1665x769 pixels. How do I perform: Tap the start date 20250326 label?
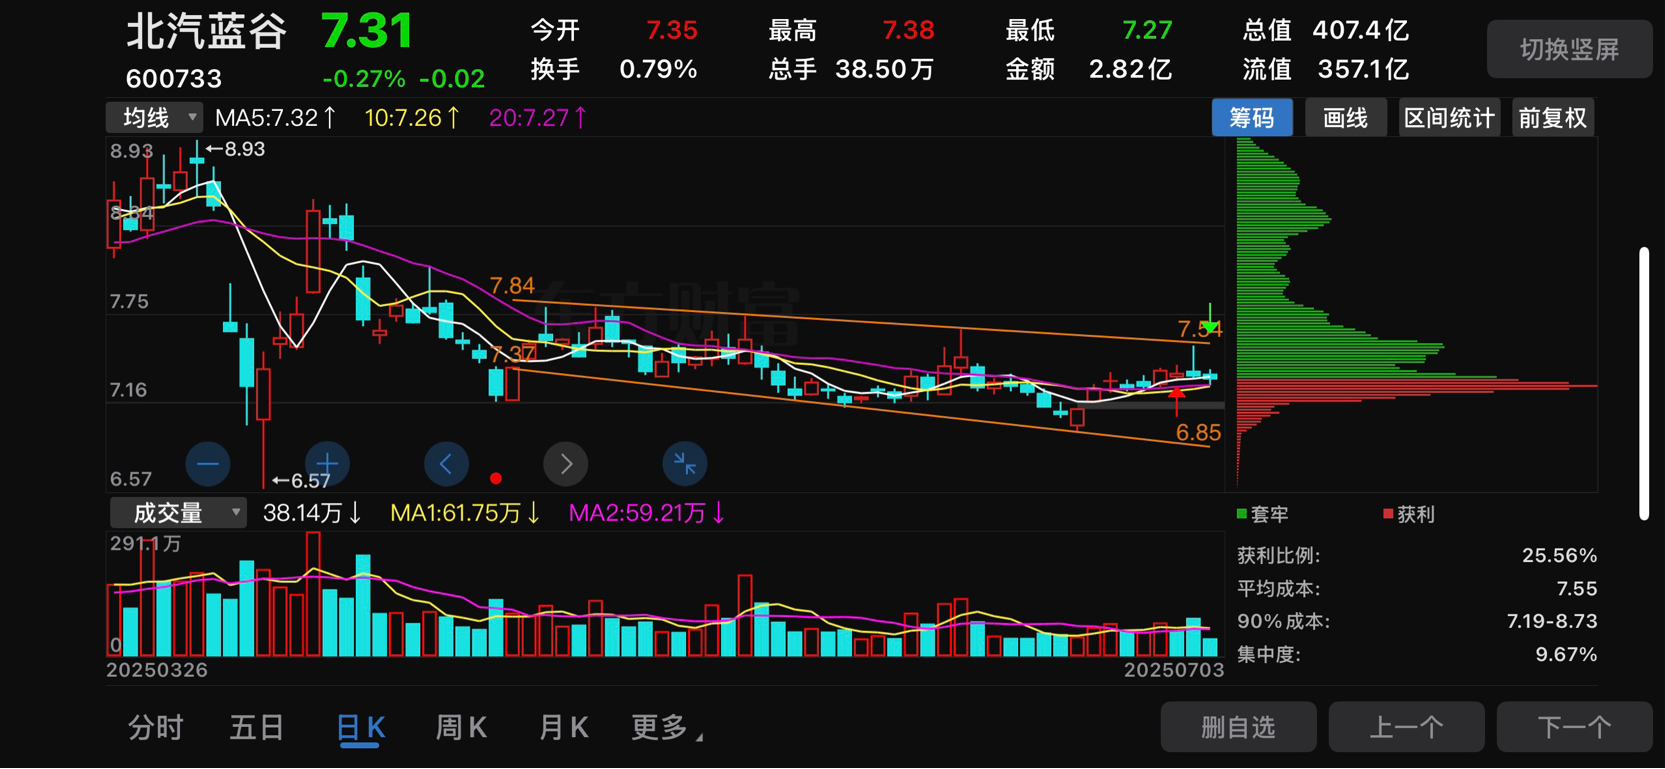coord(157,670)
